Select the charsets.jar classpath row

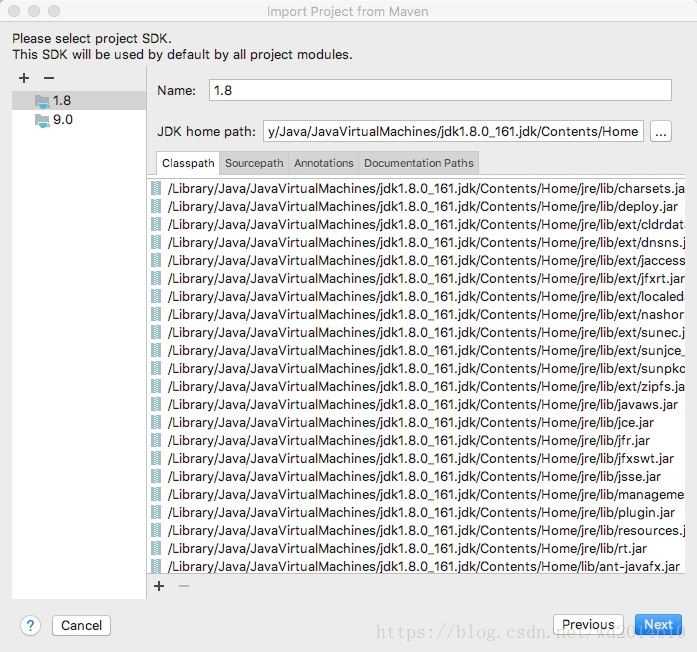416,188
